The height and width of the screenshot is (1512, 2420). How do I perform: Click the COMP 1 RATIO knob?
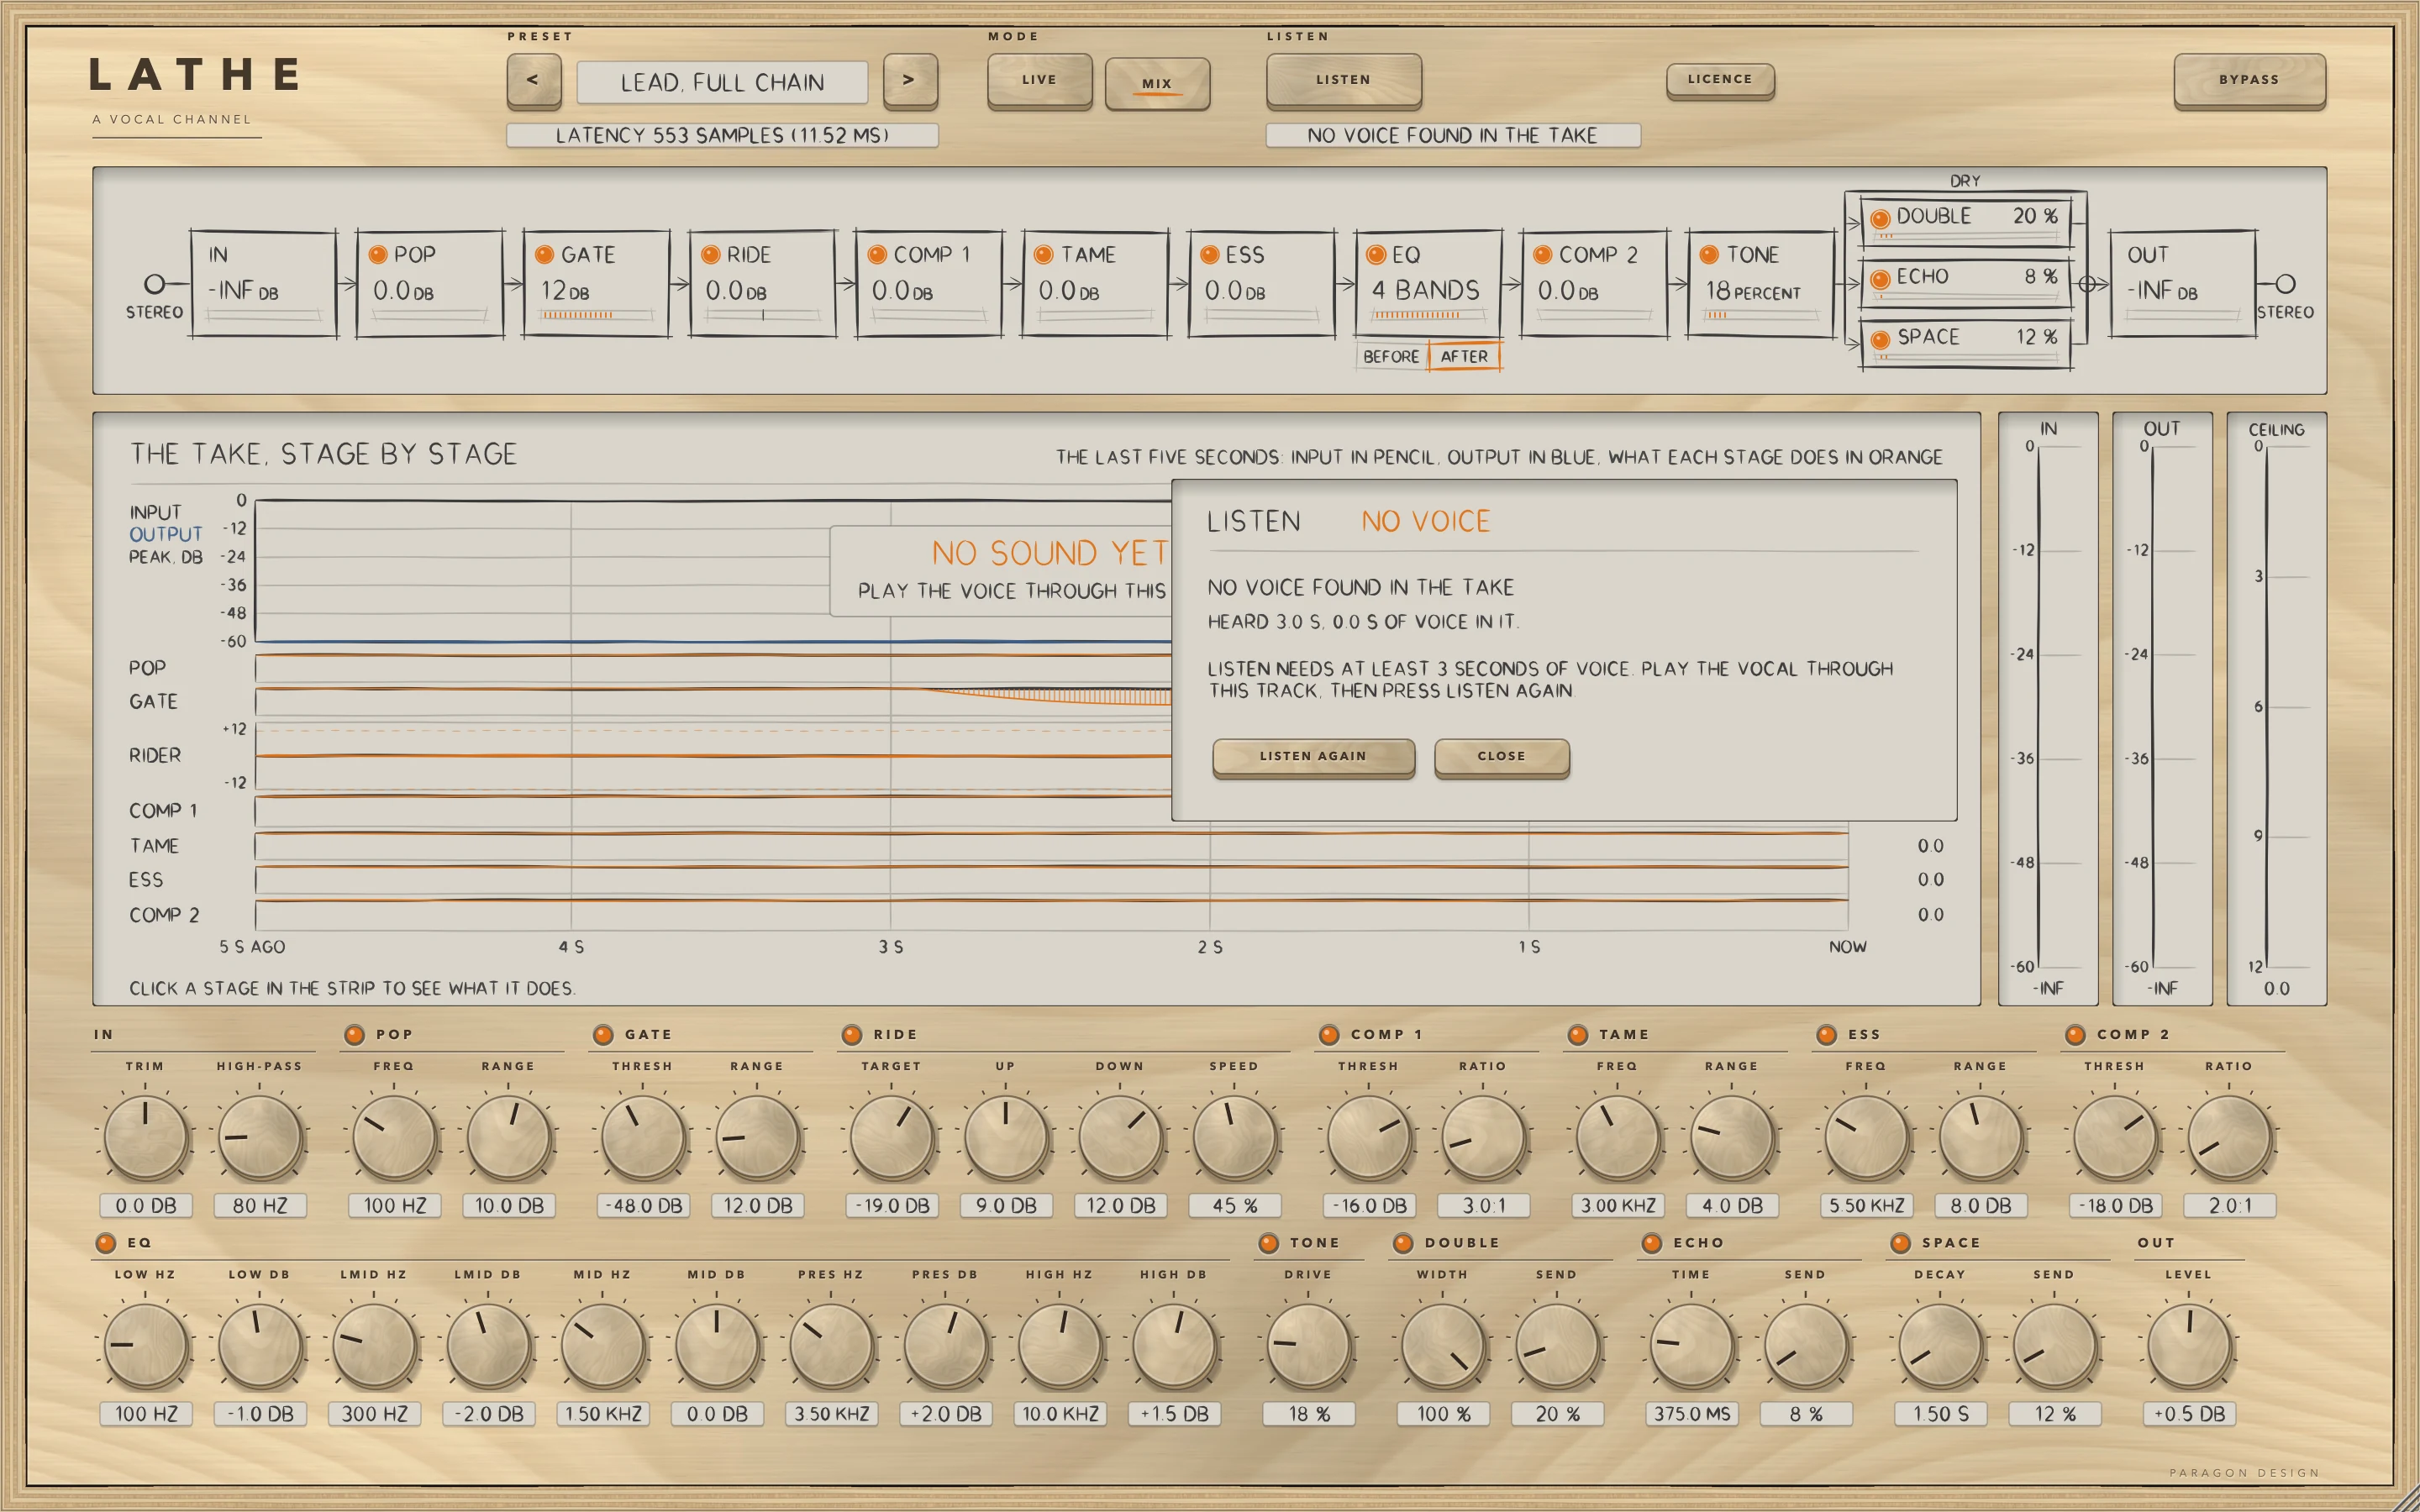tap(1483, 1138)
